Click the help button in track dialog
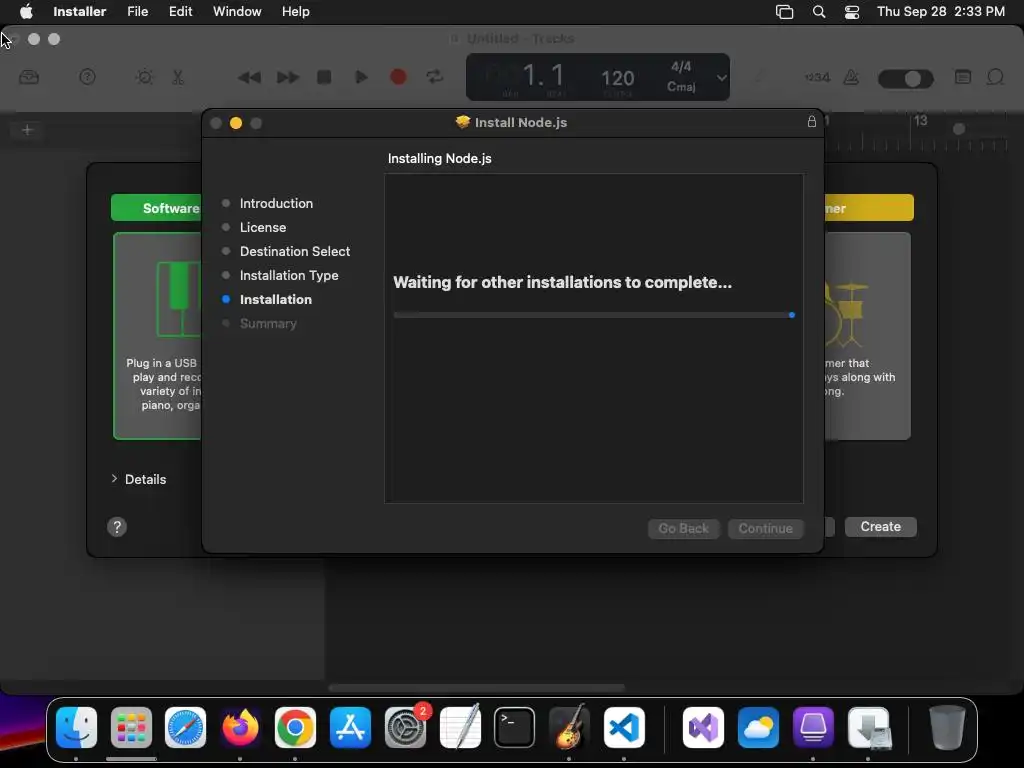Screen dimensions: 1024x768 [117, 527]
